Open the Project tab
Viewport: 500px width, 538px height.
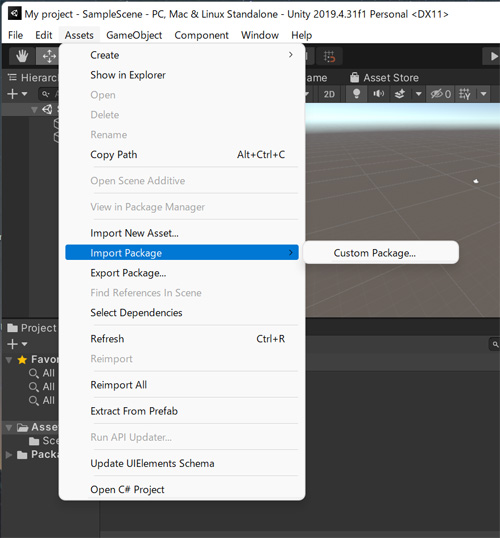coord(32,328)
